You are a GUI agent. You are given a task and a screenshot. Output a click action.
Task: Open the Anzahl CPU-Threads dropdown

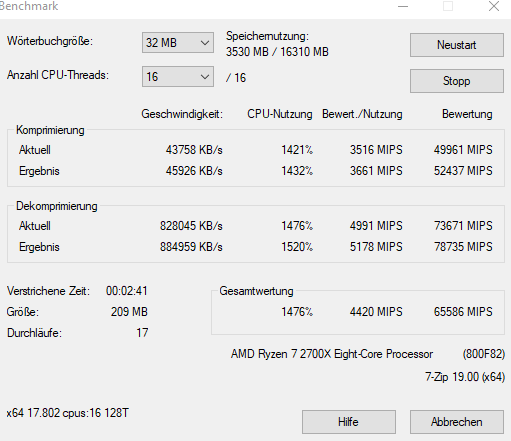click(178, 76)
